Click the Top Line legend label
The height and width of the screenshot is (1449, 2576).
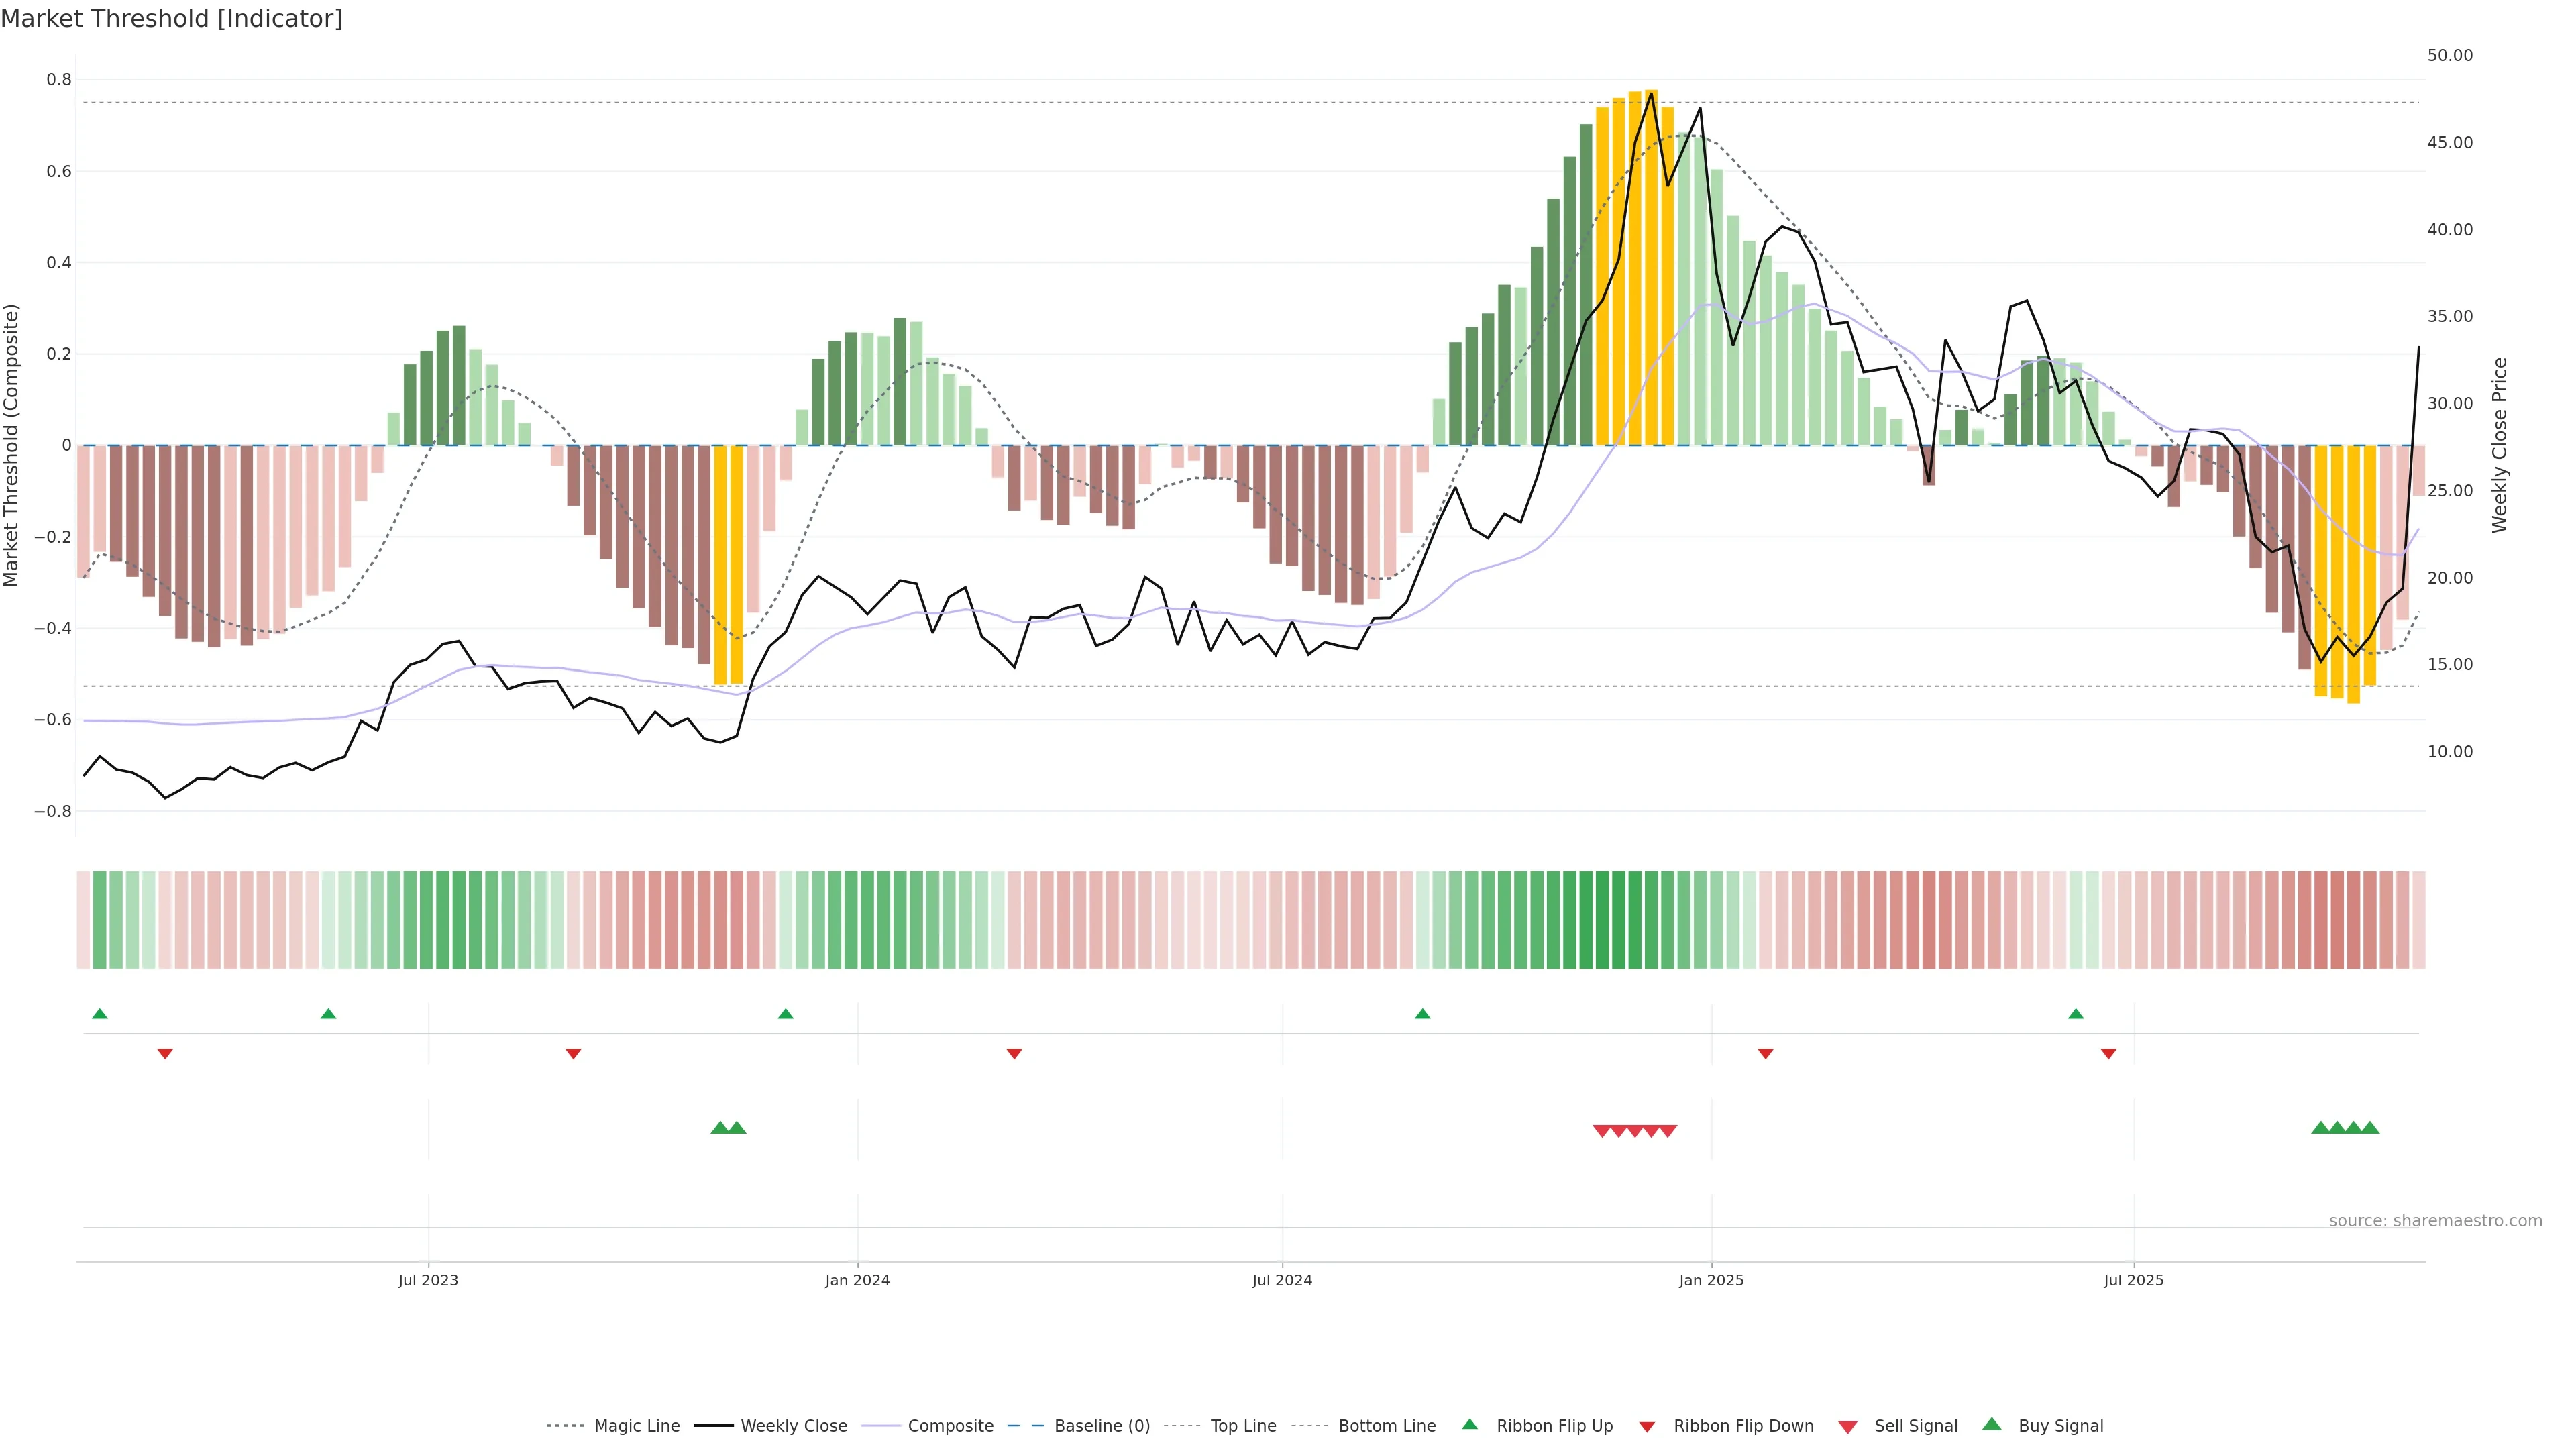pyautogui.click(x=1243, y=1426)
